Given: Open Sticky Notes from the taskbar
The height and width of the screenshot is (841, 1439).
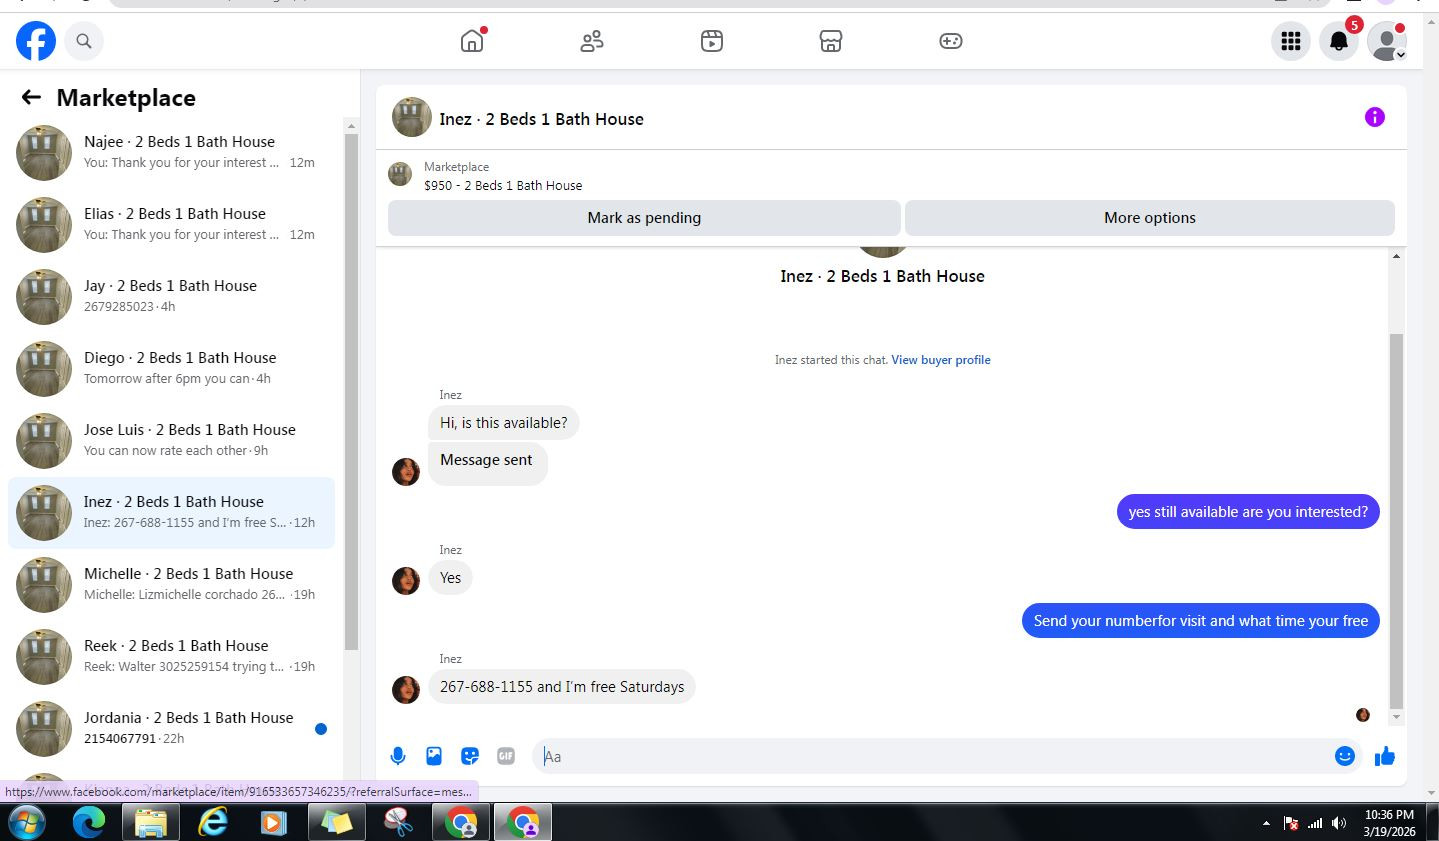Looking at the screenshot, I should (x=337, y=823).
